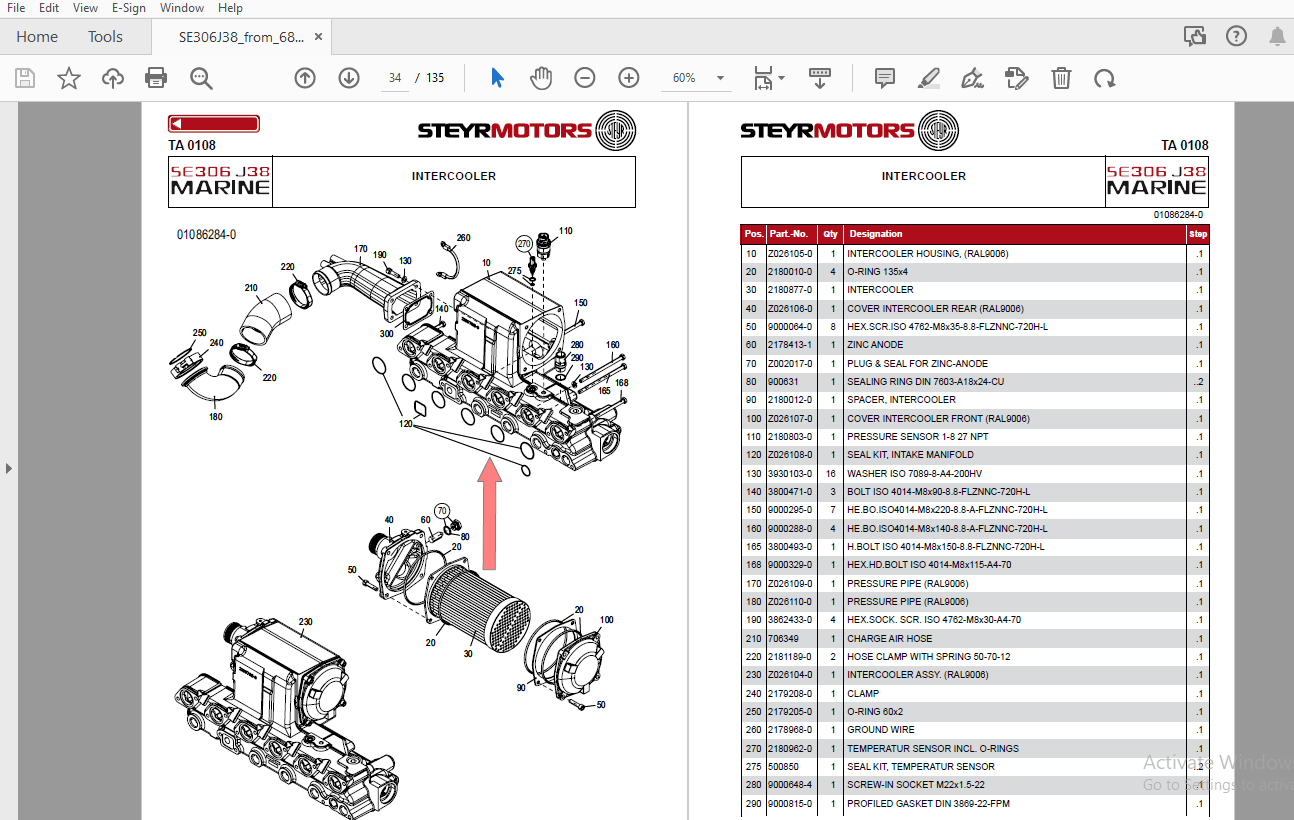Open the View menu
Screen dimensions: 1294x820
pos(85,8)
